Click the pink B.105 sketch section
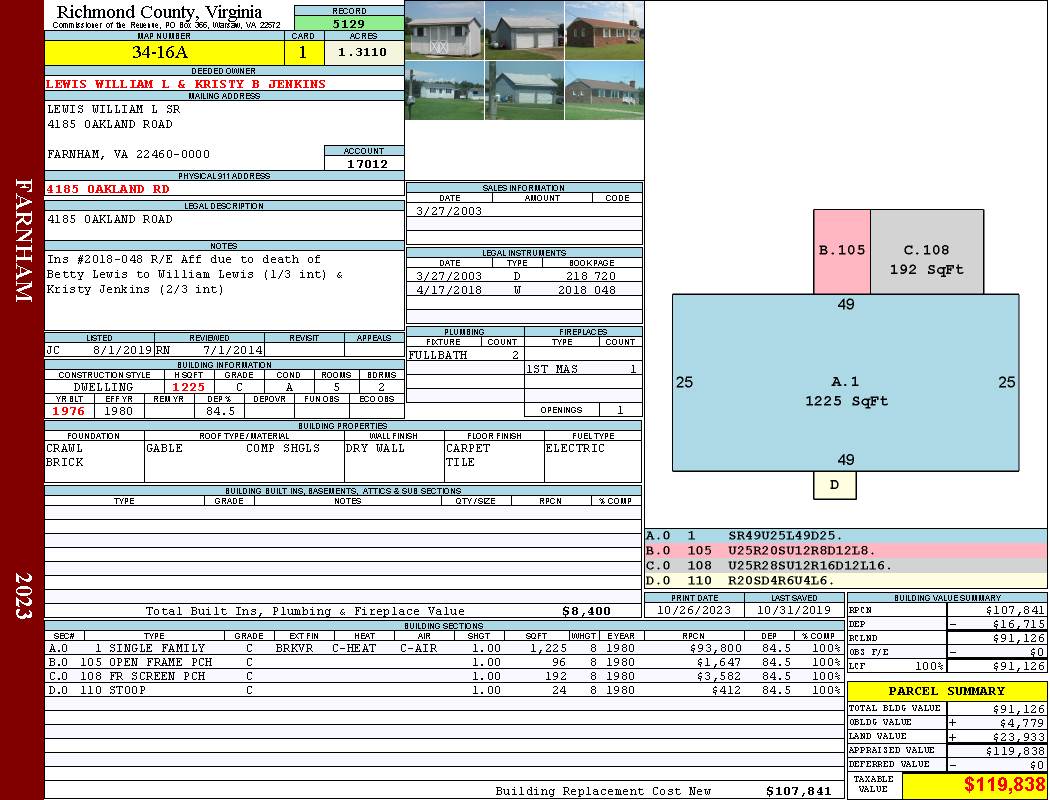 tap(842, 251)
